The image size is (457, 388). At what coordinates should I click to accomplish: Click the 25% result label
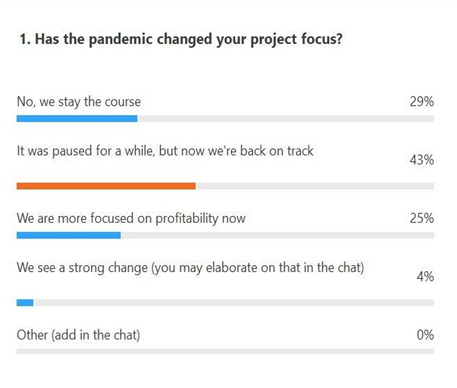[422, 218]
